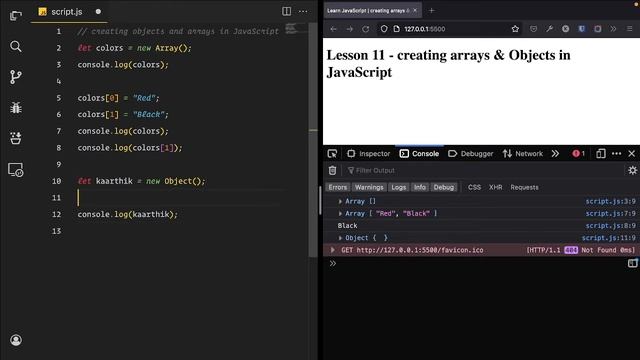The height and width of the screenshot is (360, 640).
Task: Activate the element picker in devtools
Action: point(332,153)
